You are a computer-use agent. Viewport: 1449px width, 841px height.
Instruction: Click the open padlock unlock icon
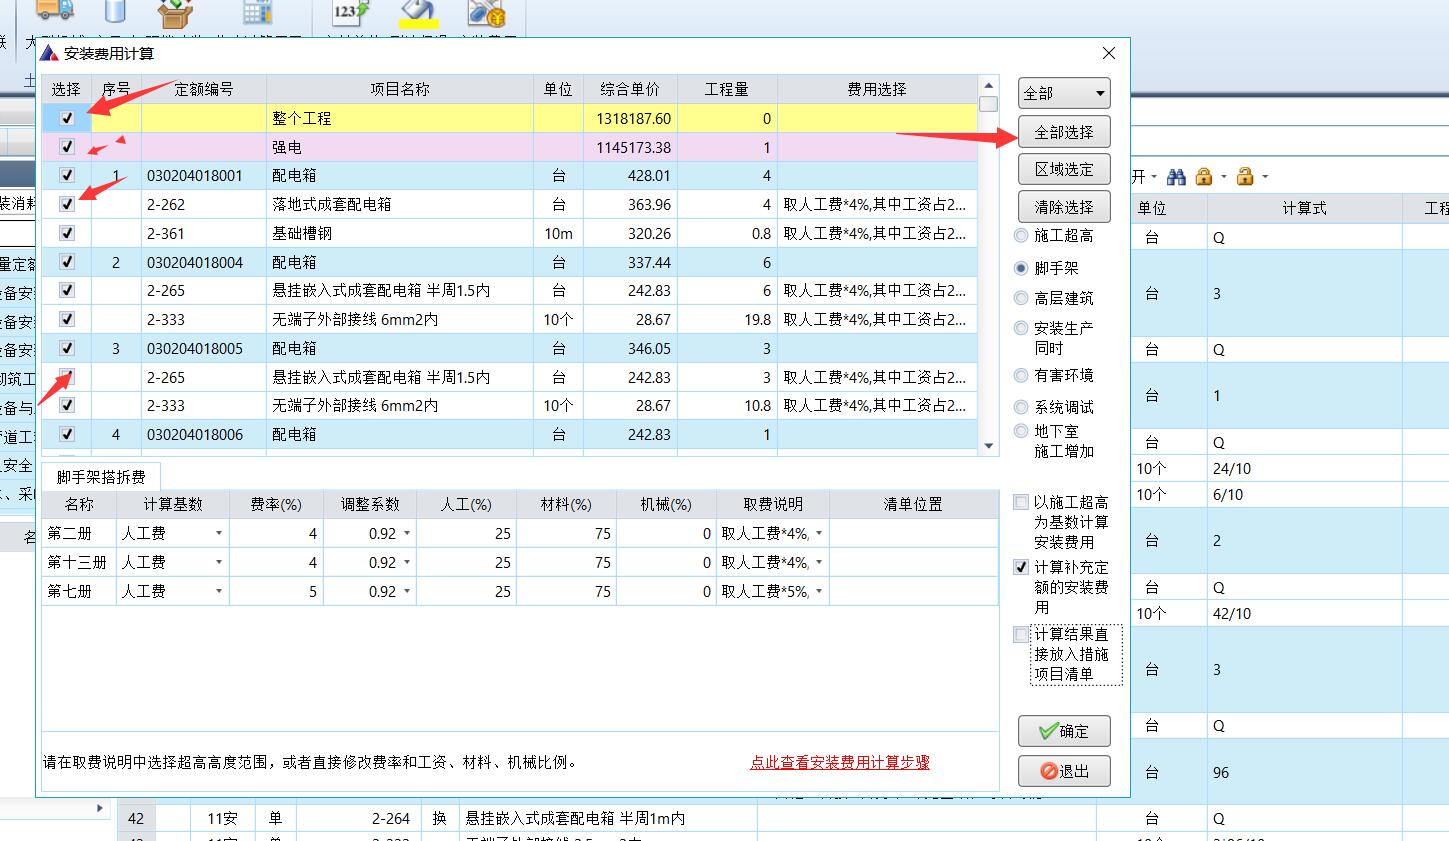pyautogui.click(x=1245, y=177)
